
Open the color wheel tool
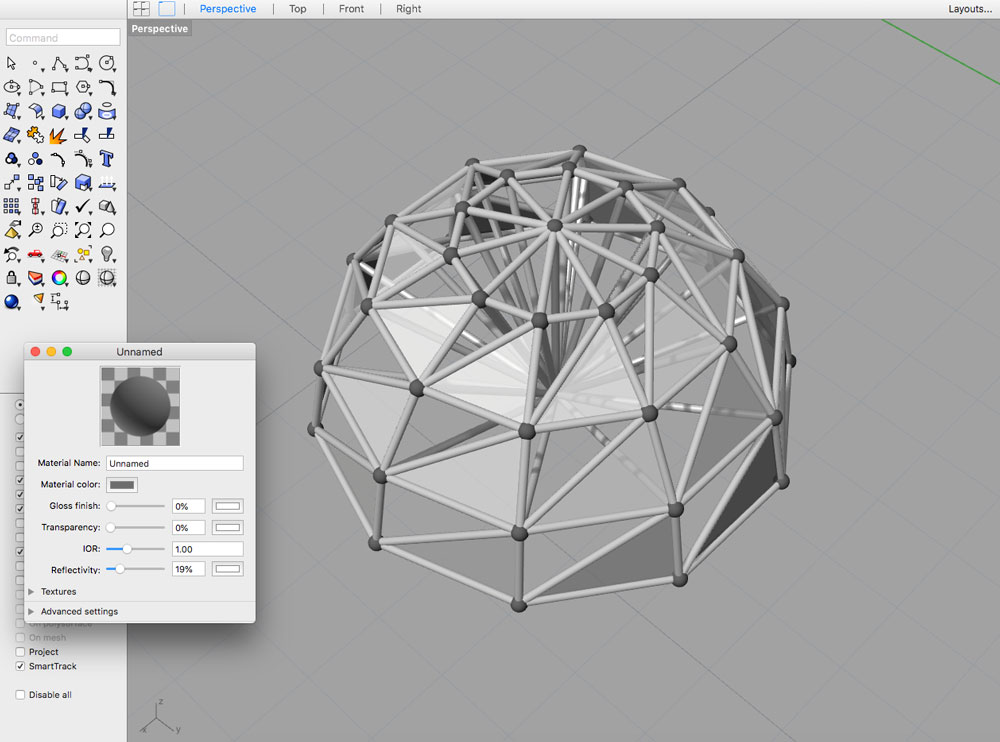pyautogui.click(x=59, y=278)
